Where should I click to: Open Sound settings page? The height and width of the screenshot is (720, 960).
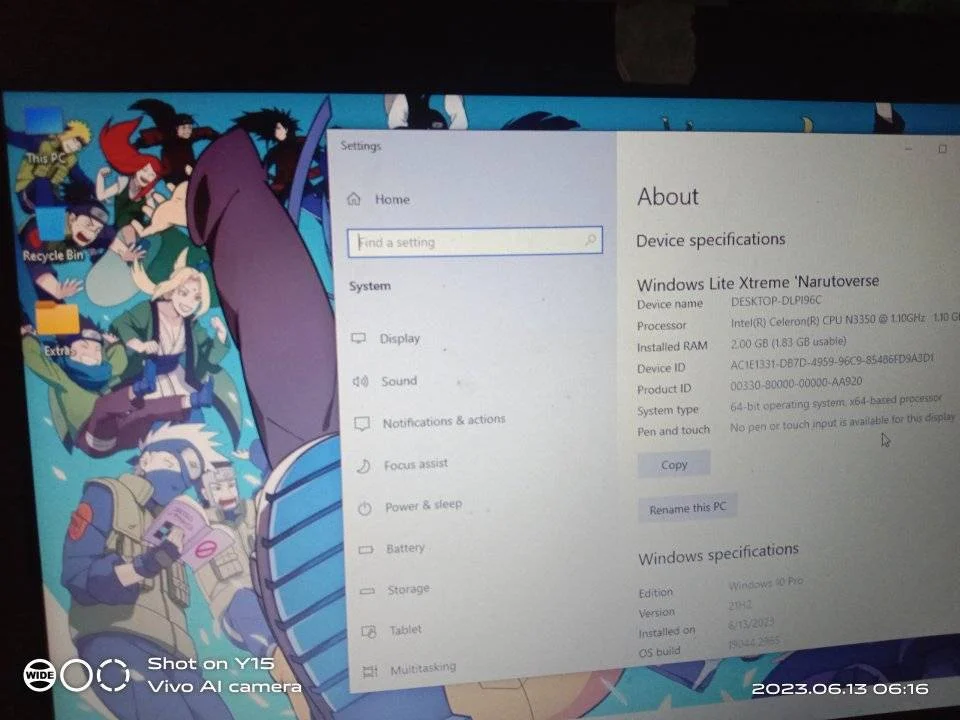pyautogui.click(x=399, y=381)
